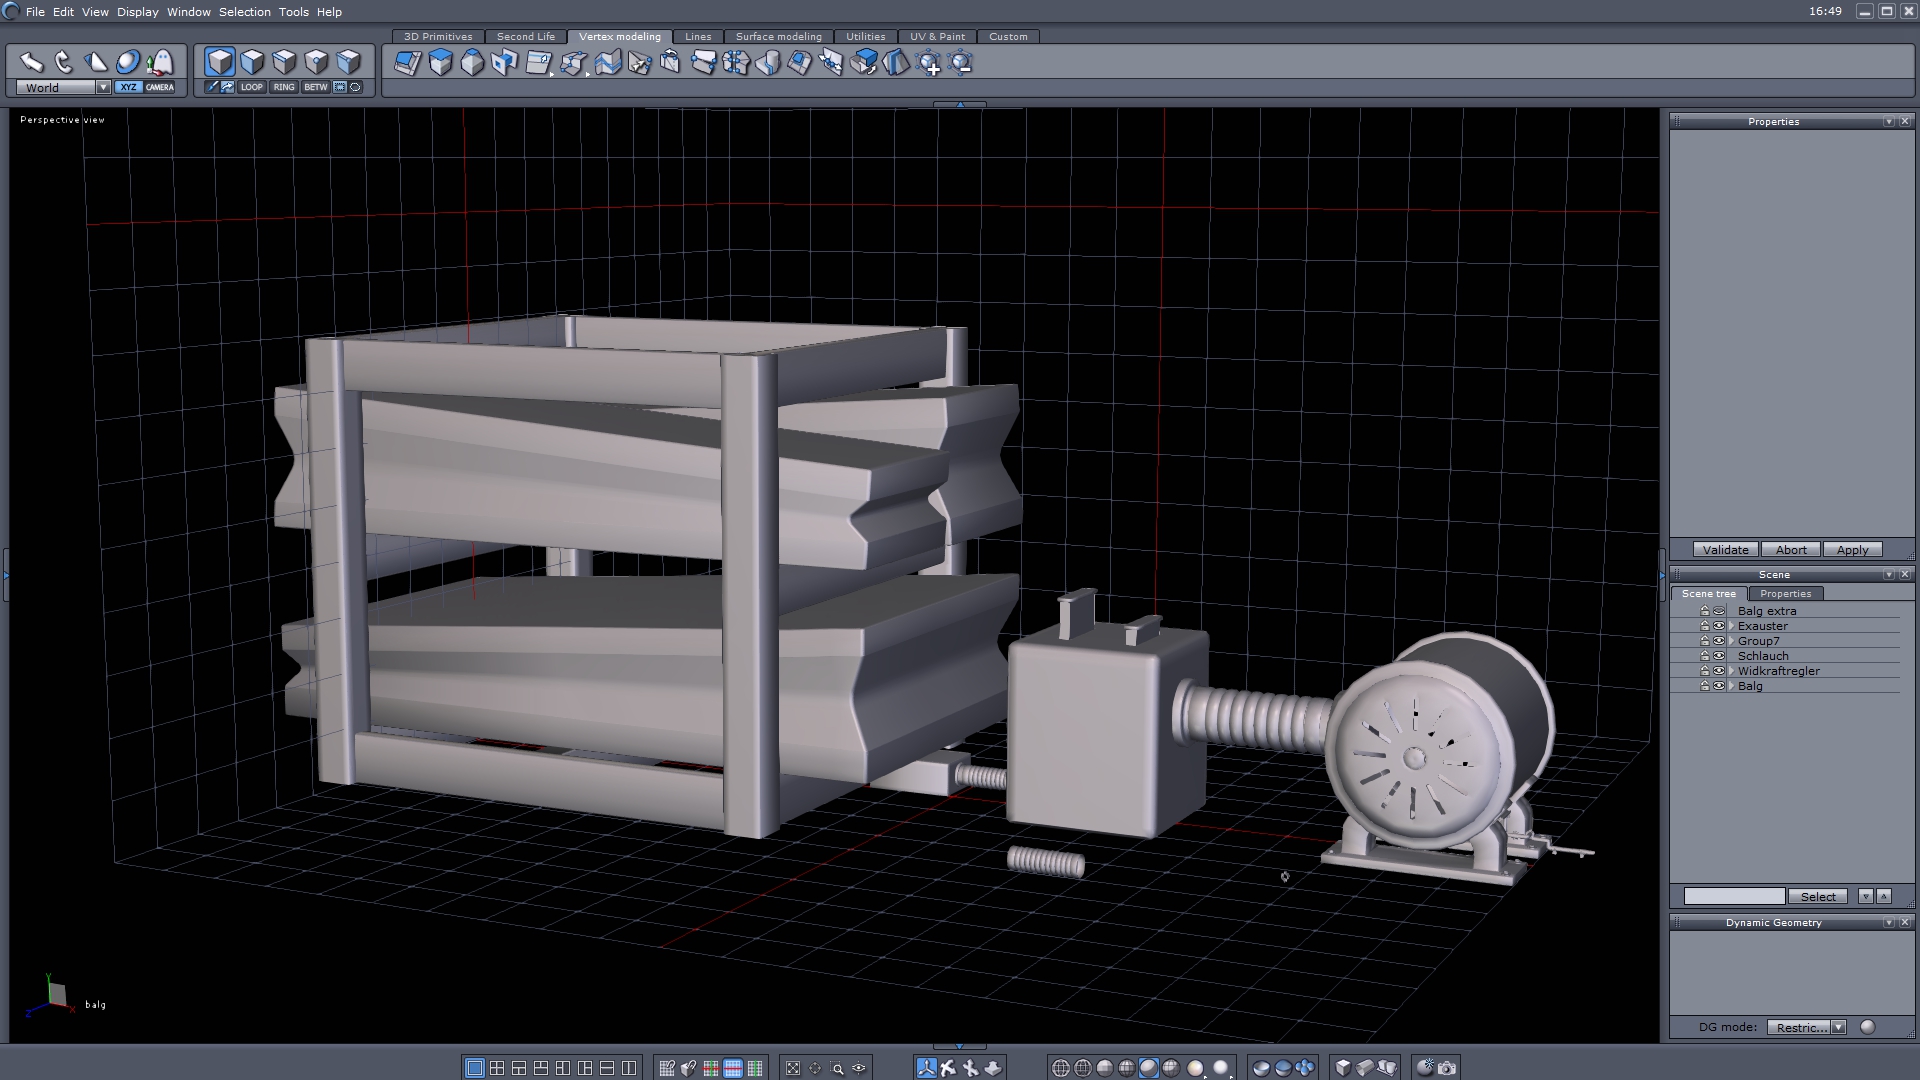Click the Select button in Scene panel

(x=1817, y=896)
